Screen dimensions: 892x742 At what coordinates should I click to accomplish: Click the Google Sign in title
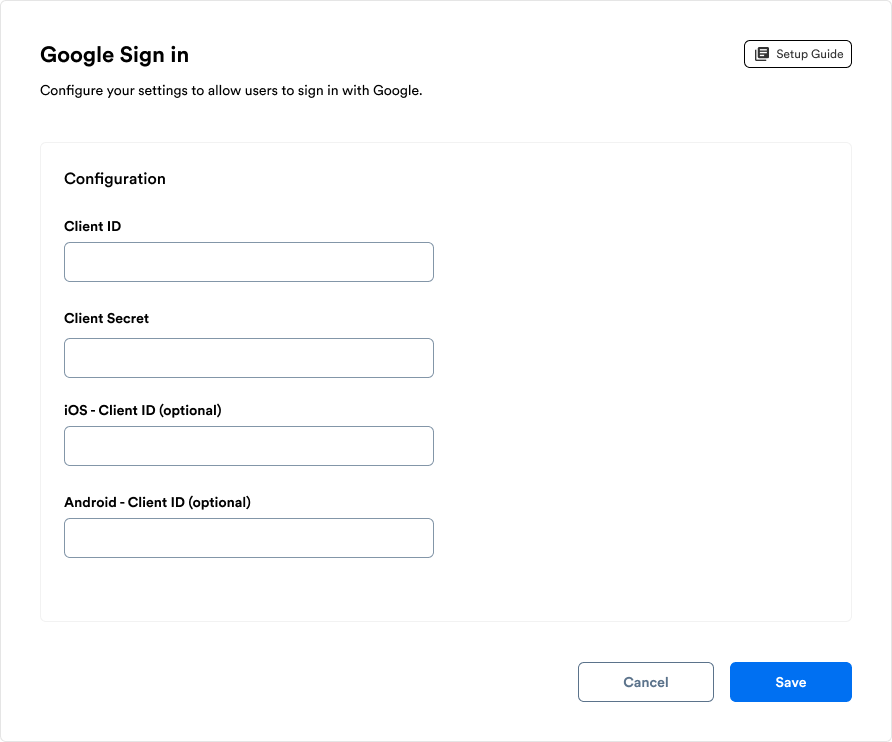pos(113,54)
